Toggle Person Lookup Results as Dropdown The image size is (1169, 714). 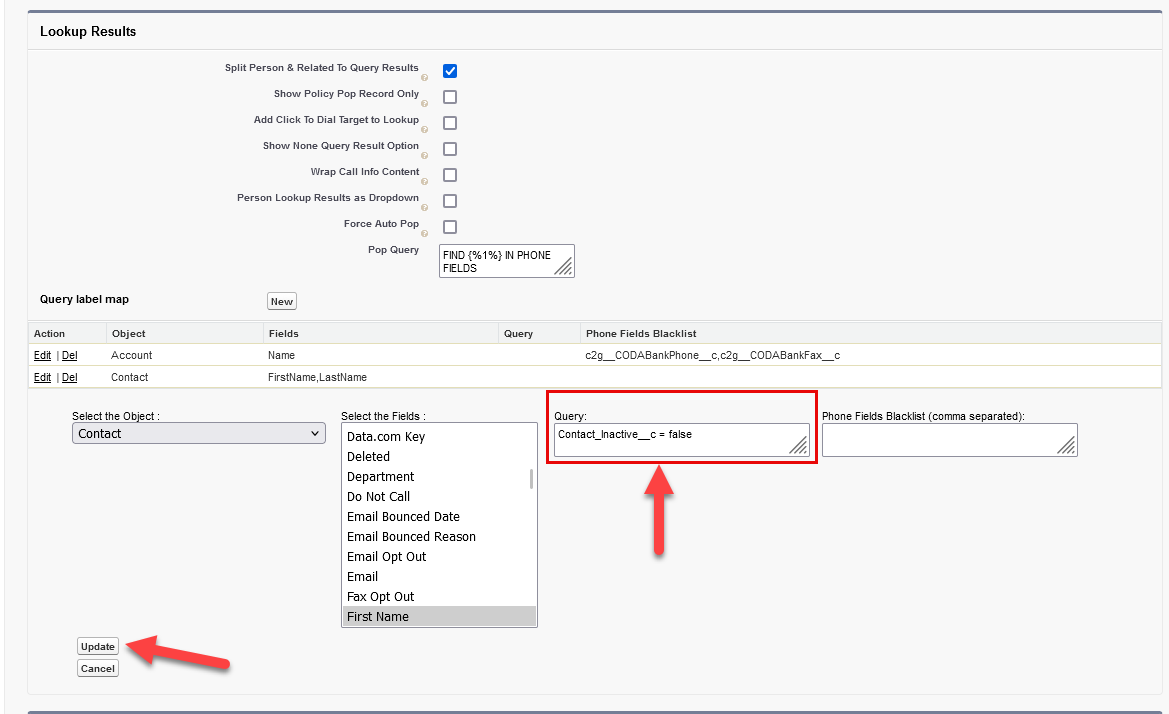[450, 201]
